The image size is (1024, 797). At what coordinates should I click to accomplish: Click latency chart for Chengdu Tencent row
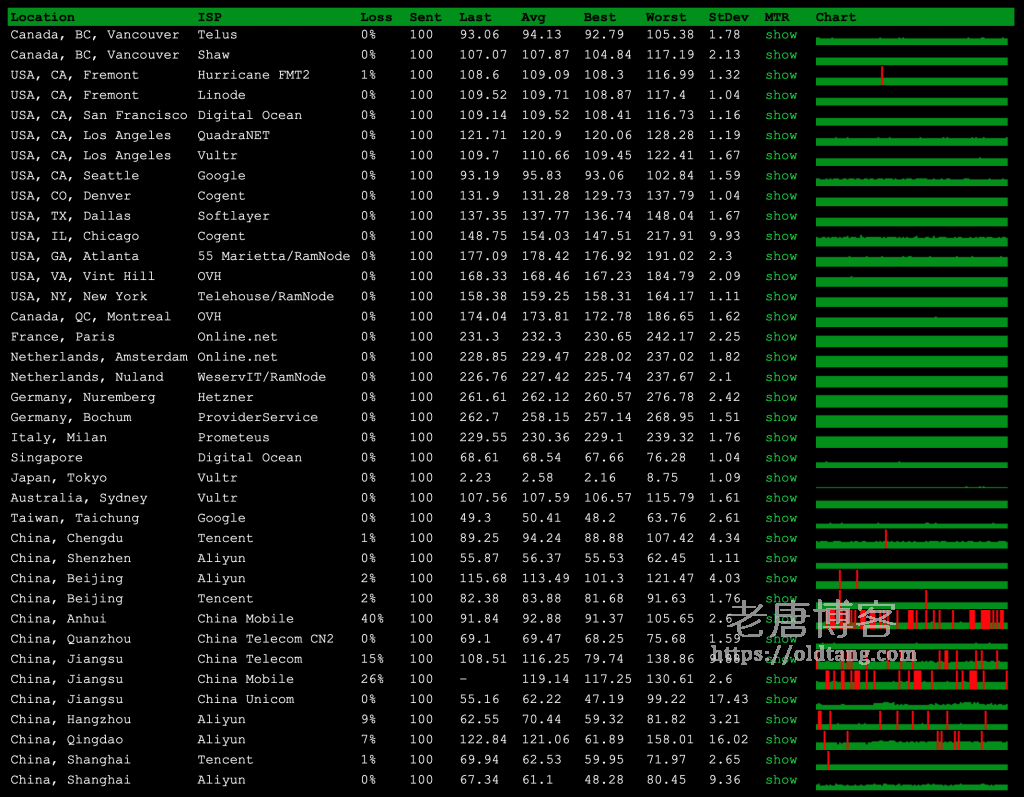(912, 539)
